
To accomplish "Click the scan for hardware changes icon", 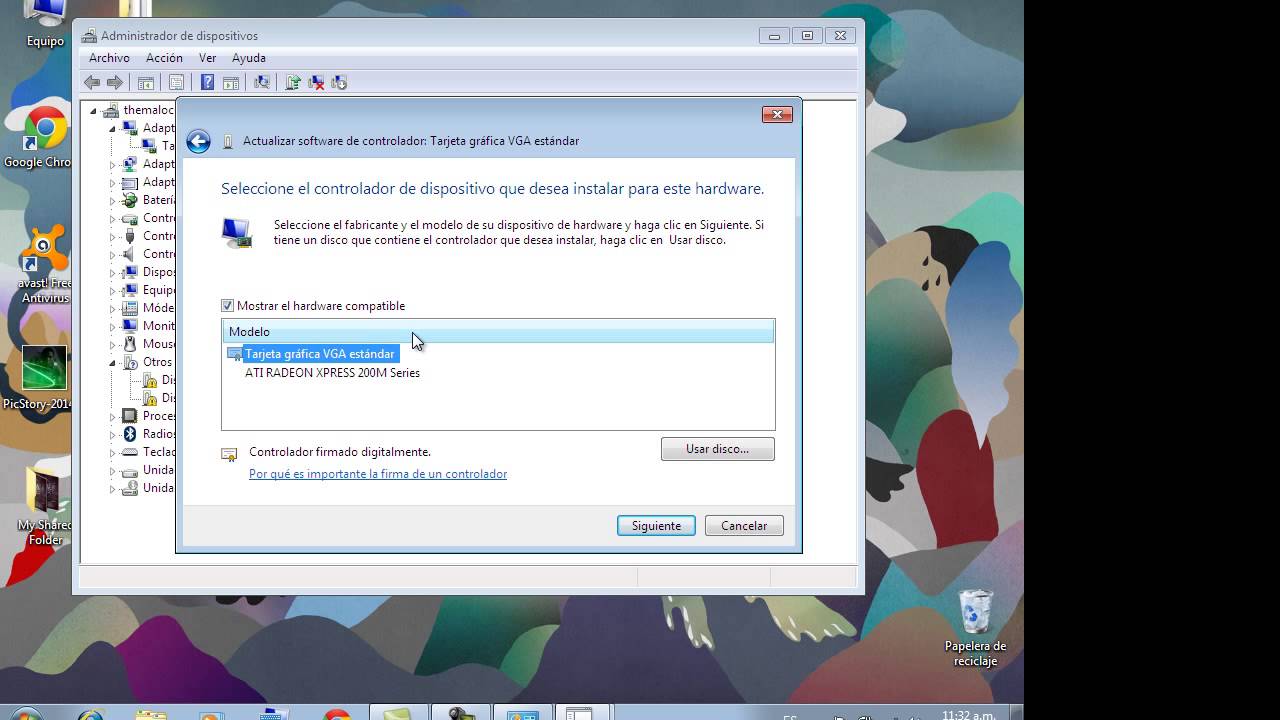I will [262, 83].
